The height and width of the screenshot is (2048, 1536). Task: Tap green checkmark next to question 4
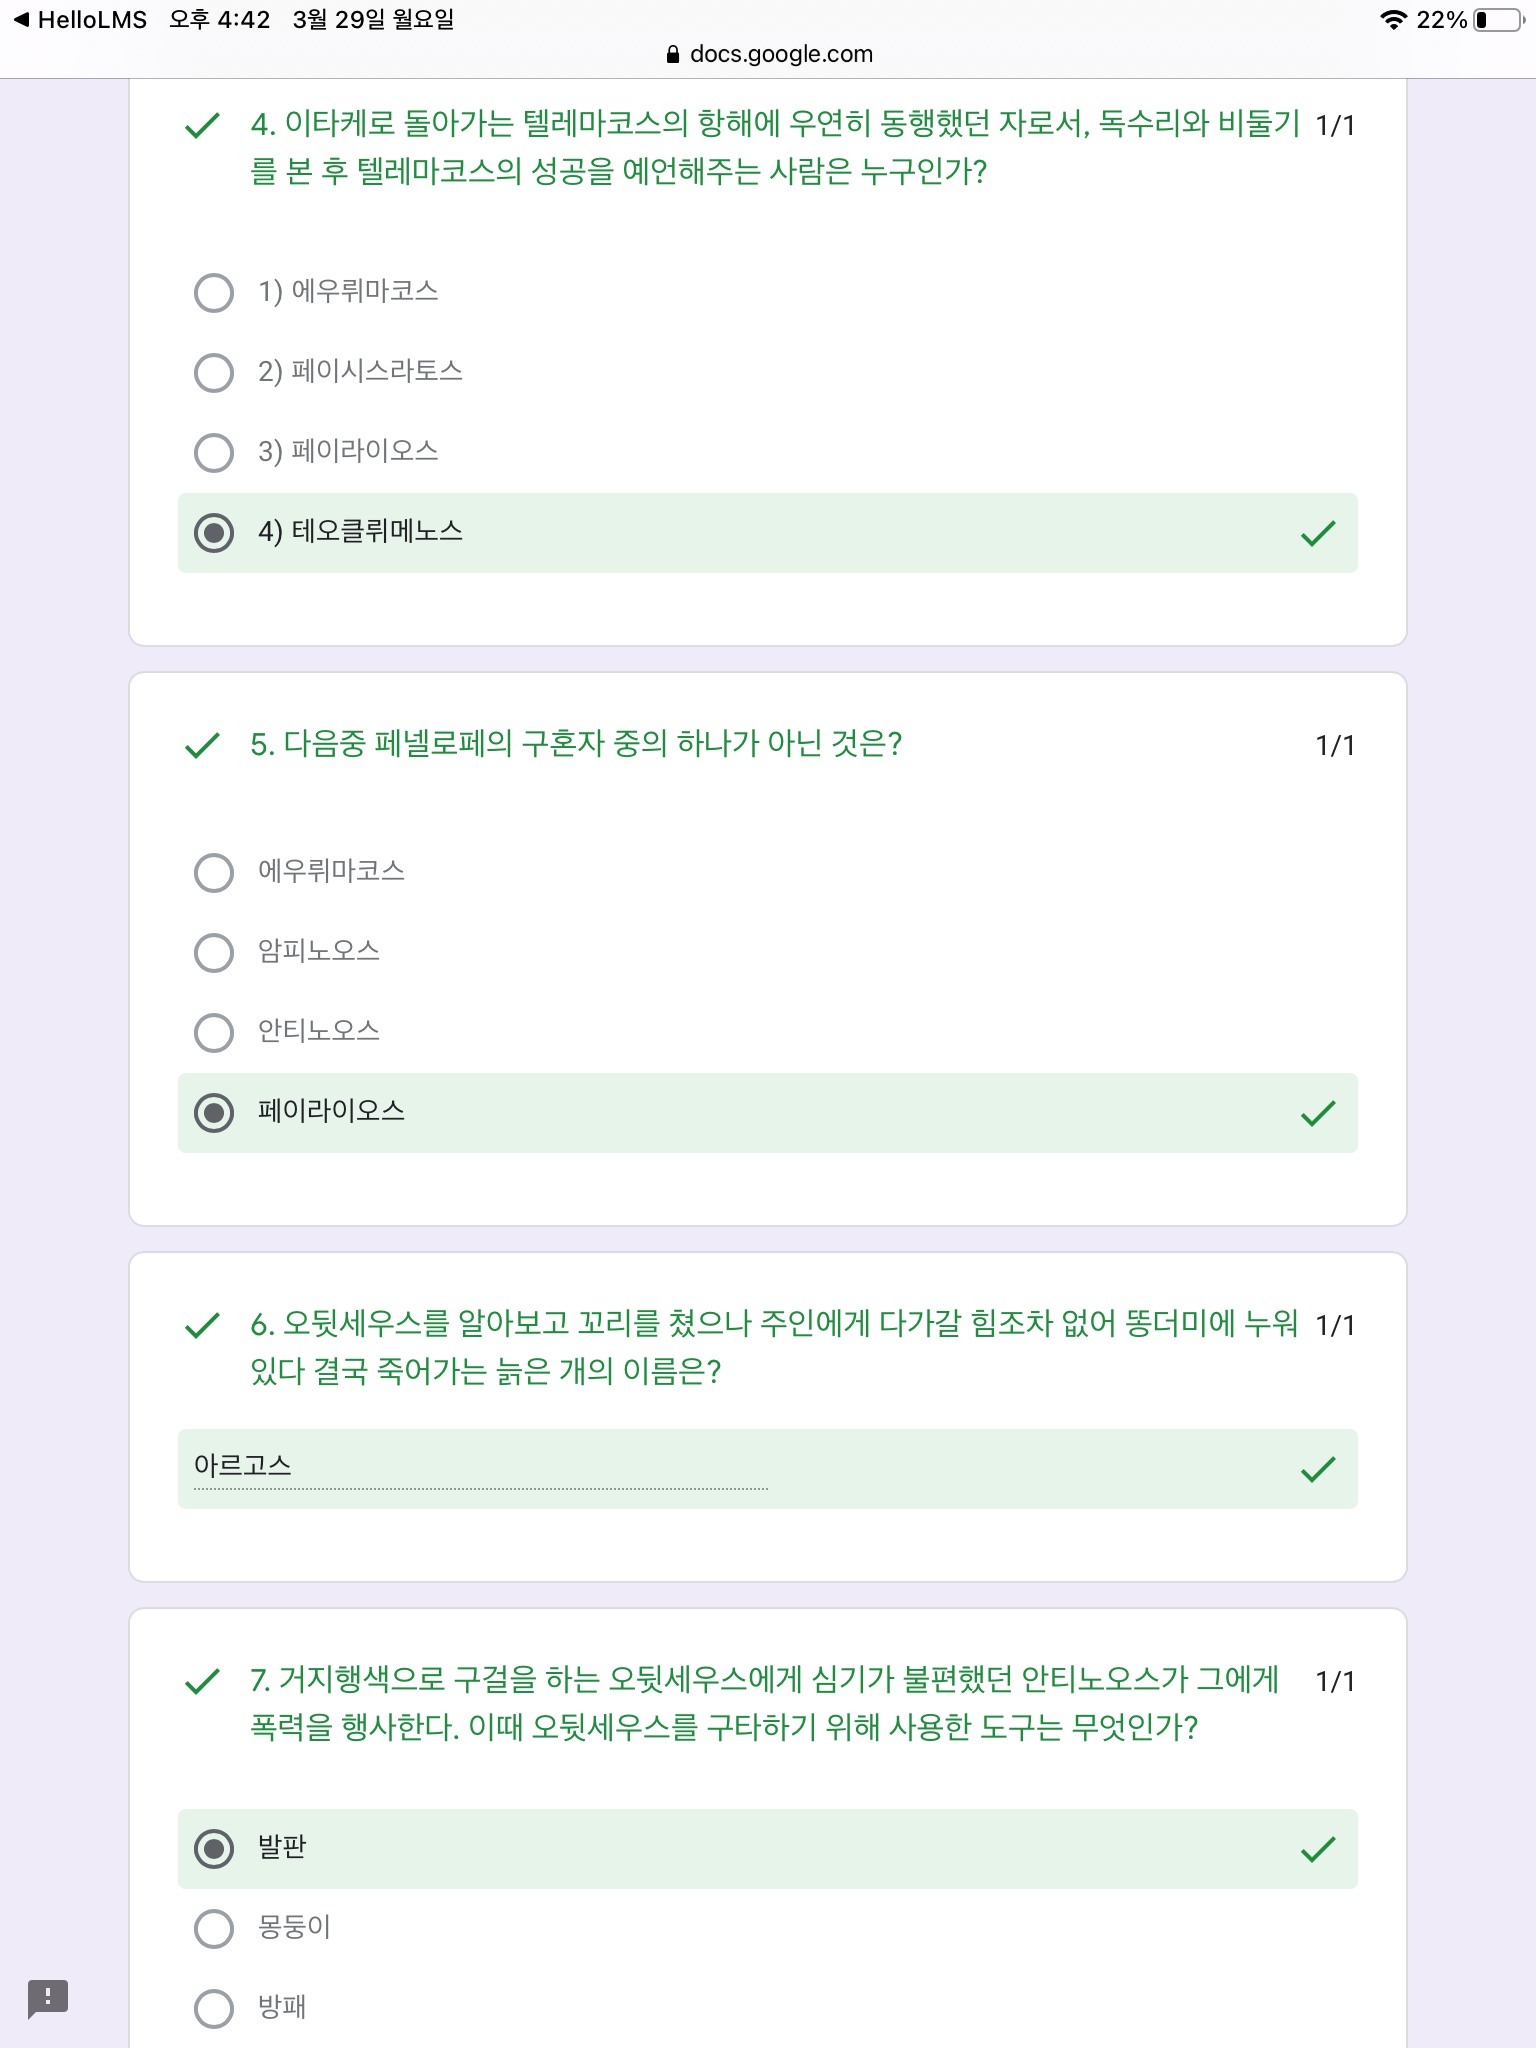click(x=202, y=126)
